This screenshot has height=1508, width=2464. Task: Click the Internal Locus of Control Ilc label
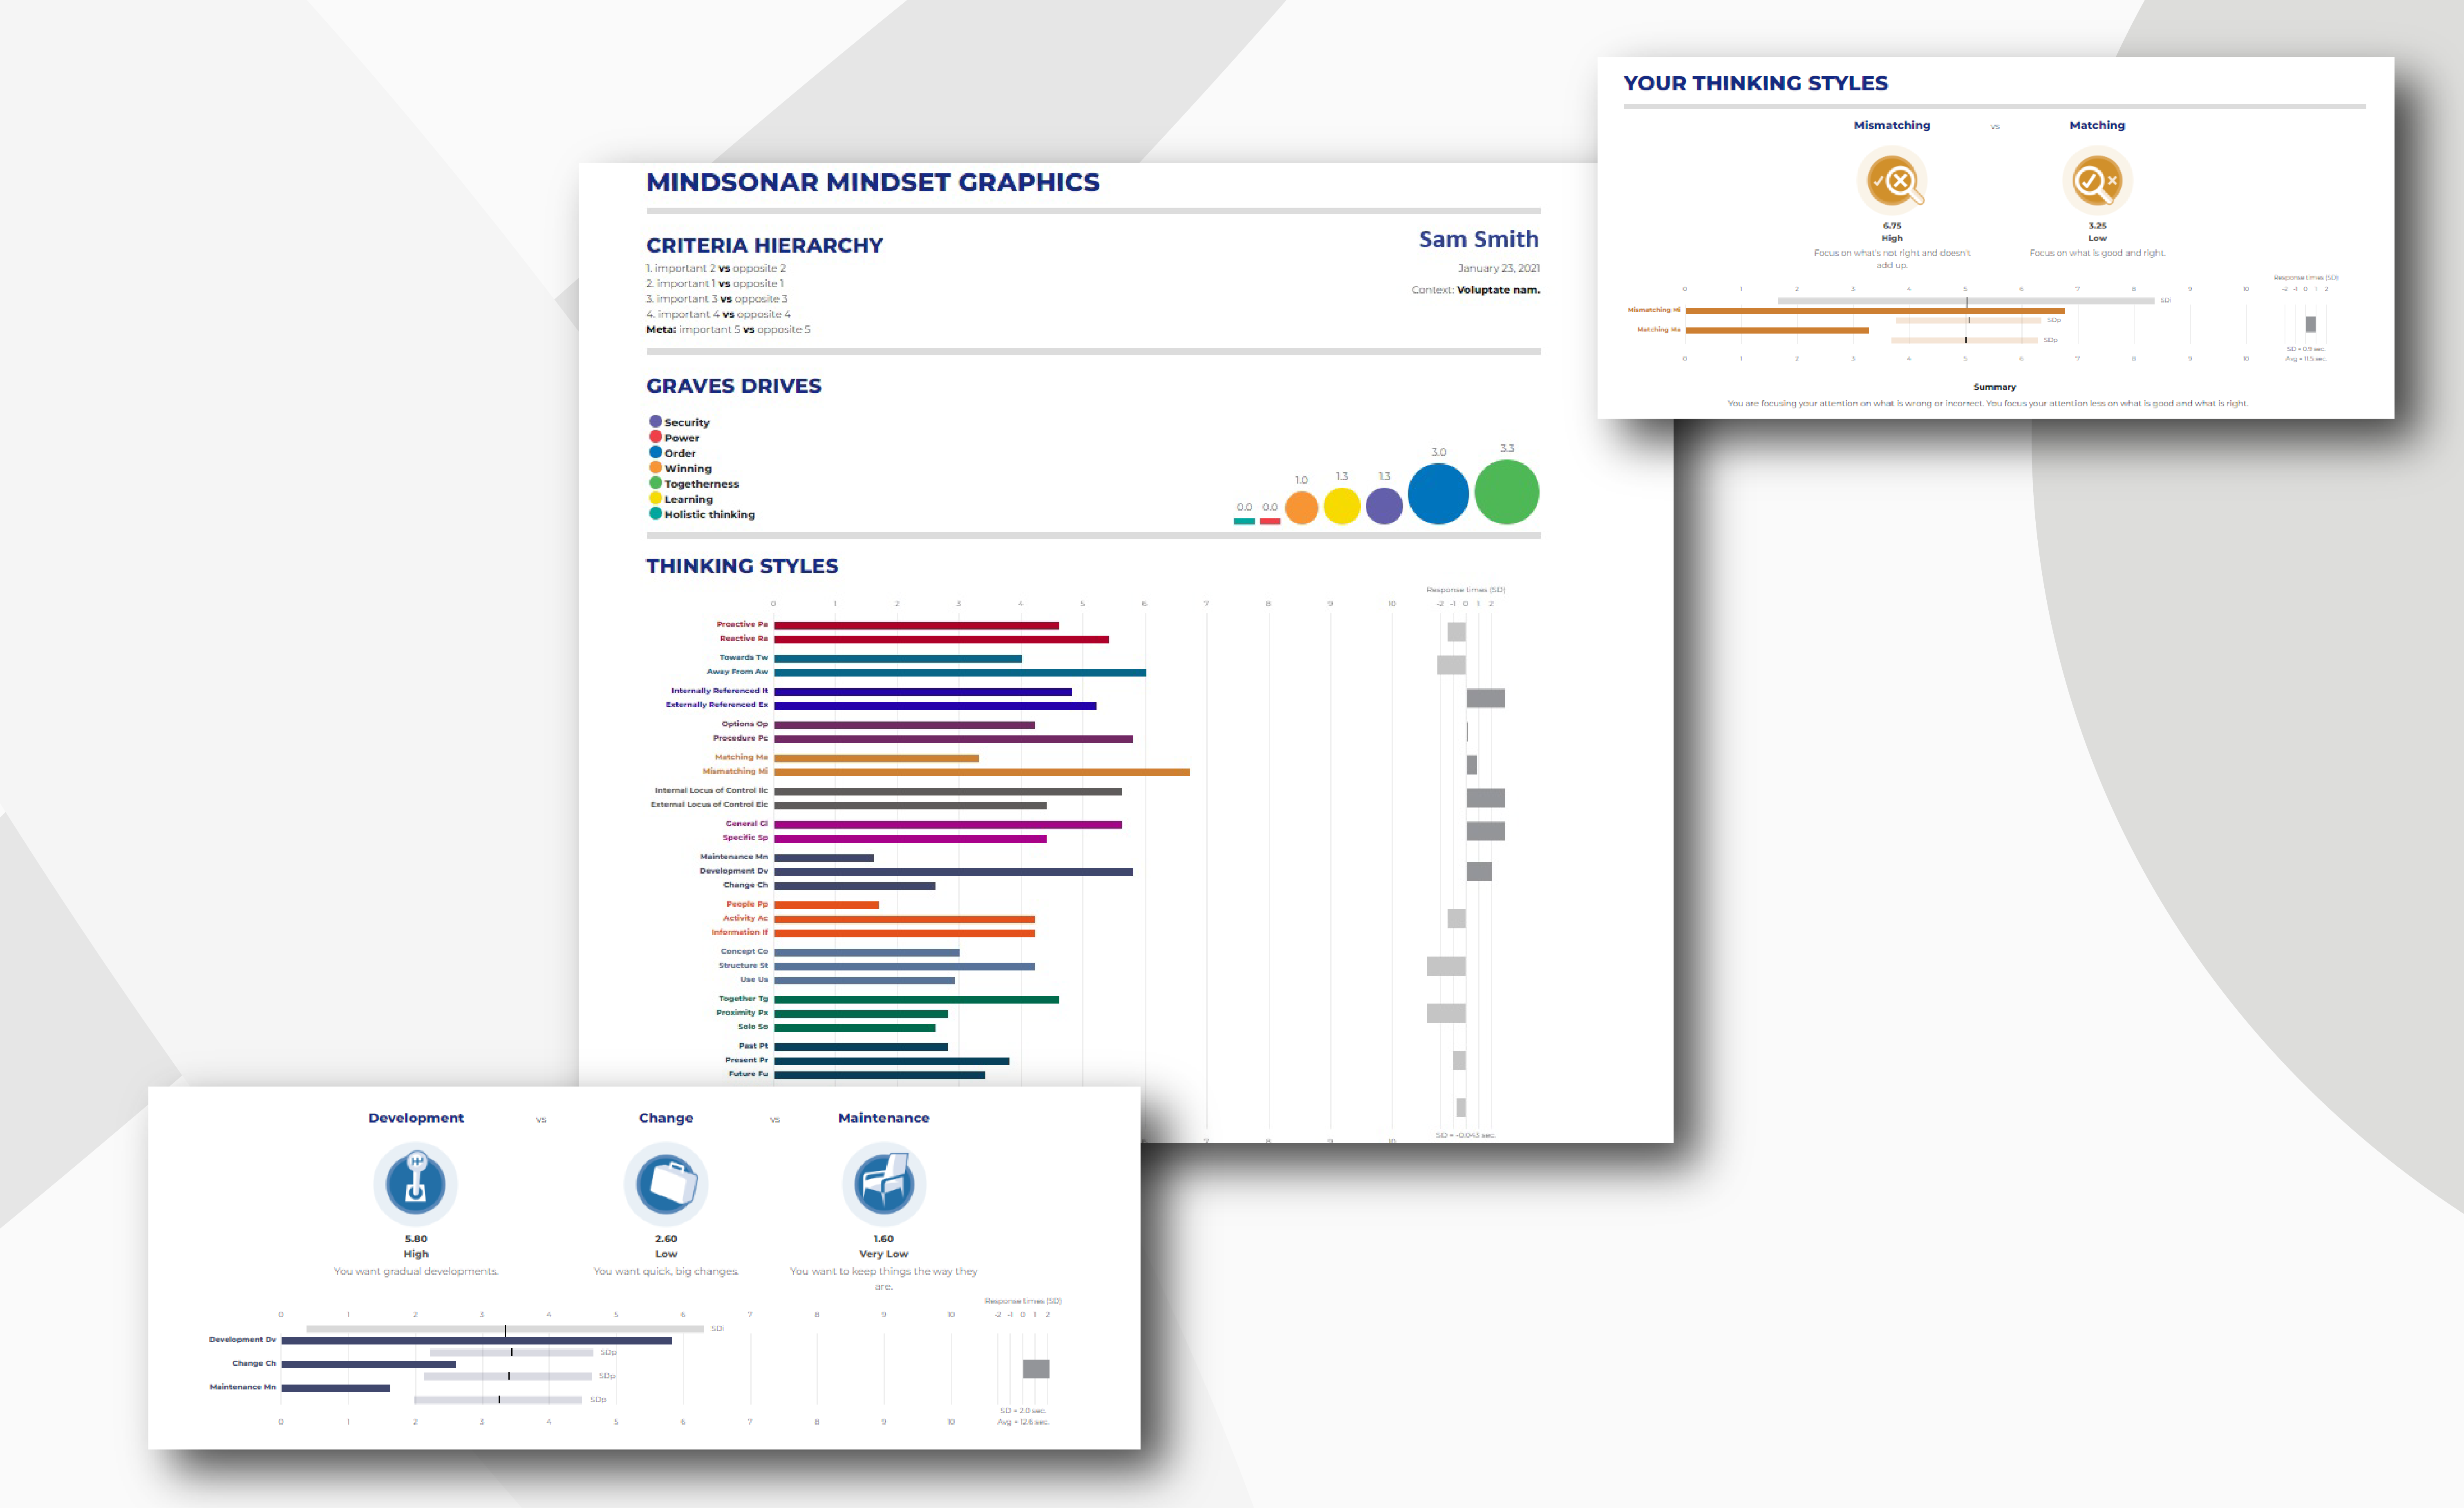pos(711,790)
